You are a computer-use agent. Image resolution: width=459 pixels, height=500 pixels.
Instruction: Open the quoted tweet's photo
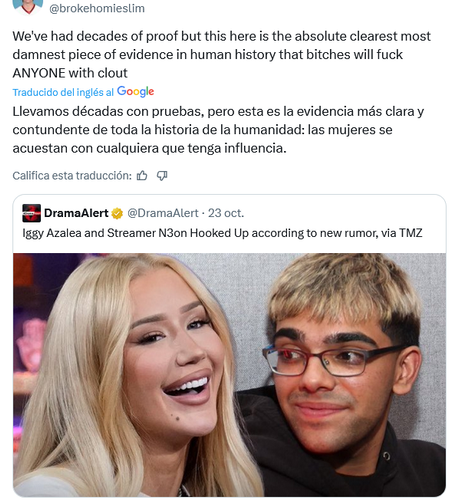[229, 375]
